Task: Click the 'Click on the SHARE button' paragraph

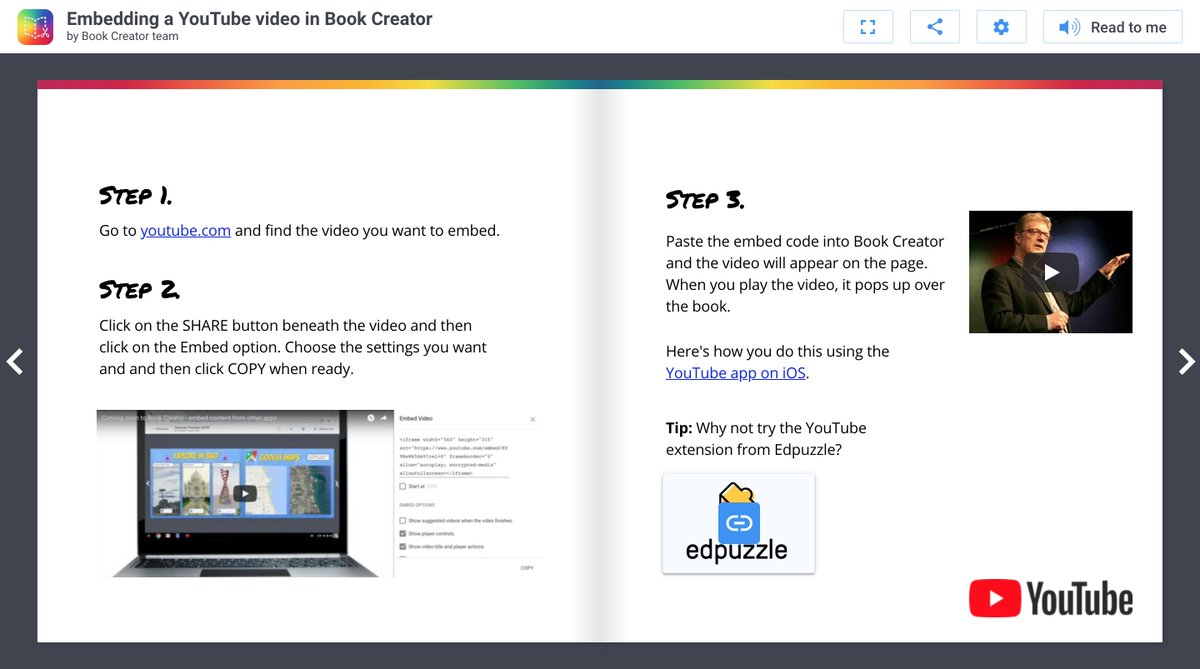Action: 293,347
